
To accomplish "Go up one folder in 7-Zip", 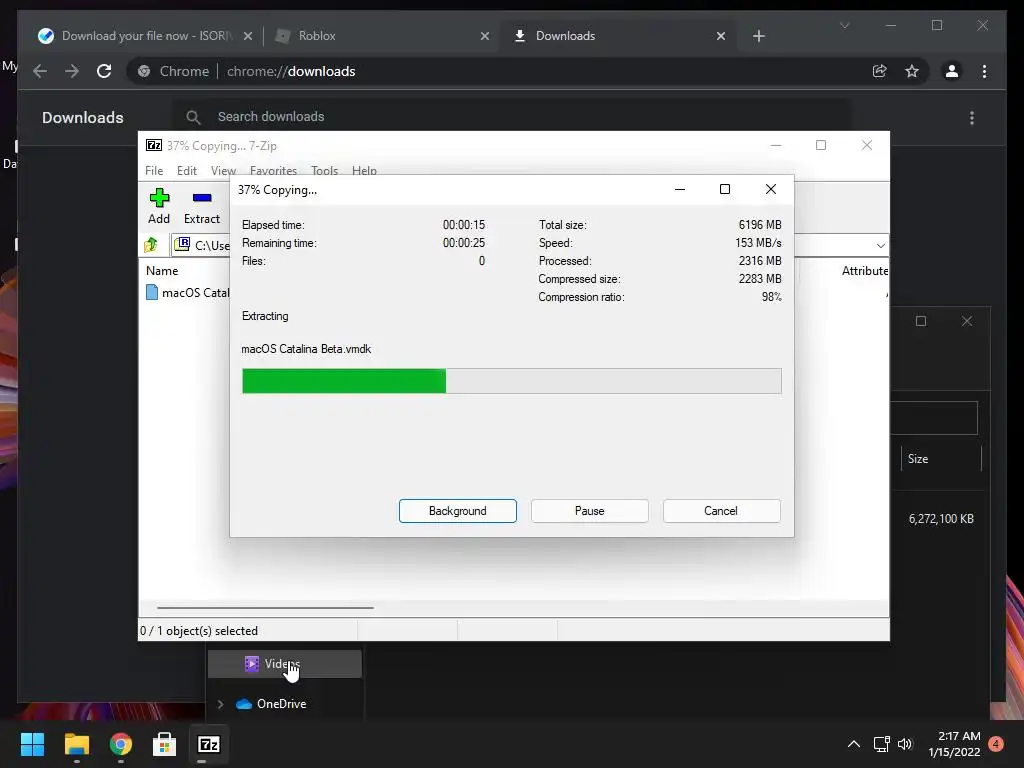I will [151, 245].
